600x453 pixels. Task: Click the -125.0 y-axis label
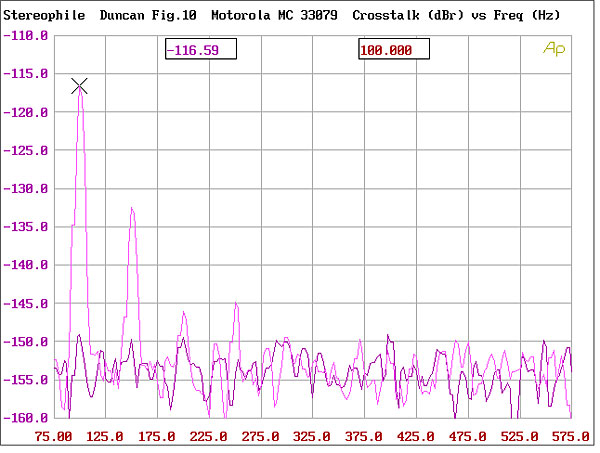tap(26, 151)
